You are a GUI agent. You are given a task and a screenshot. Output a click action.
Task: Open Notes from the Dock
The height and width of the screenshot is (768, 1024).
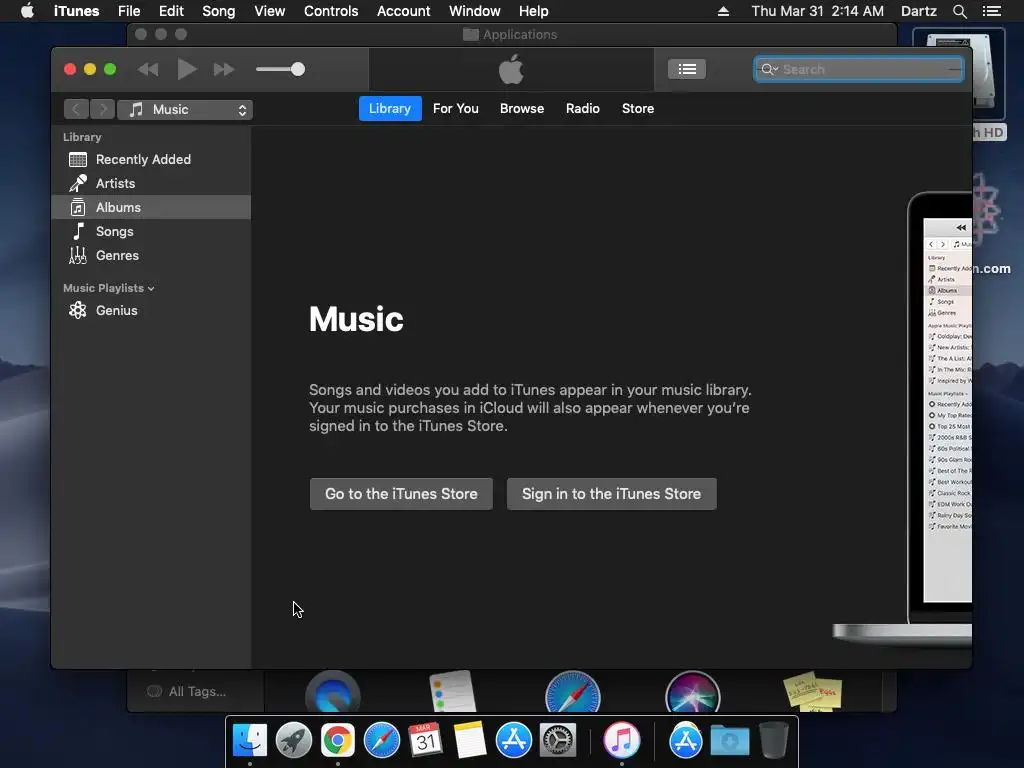tap(470, 740)
